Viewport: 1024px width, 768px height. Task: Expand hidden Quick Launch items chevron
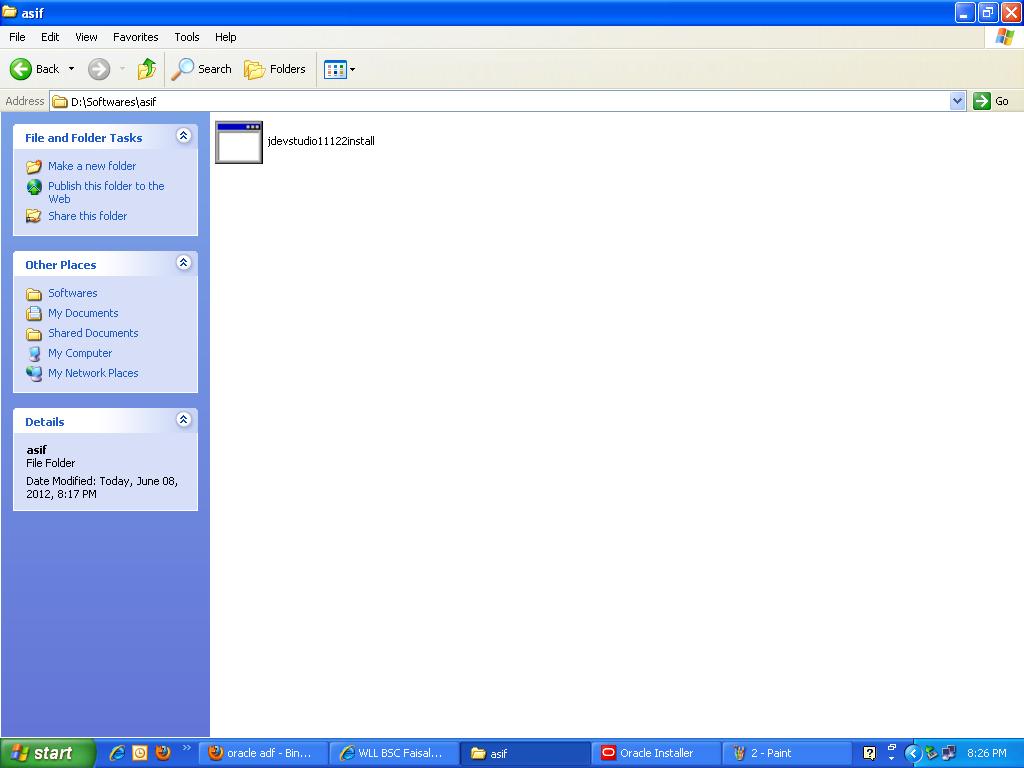[186, 748]
